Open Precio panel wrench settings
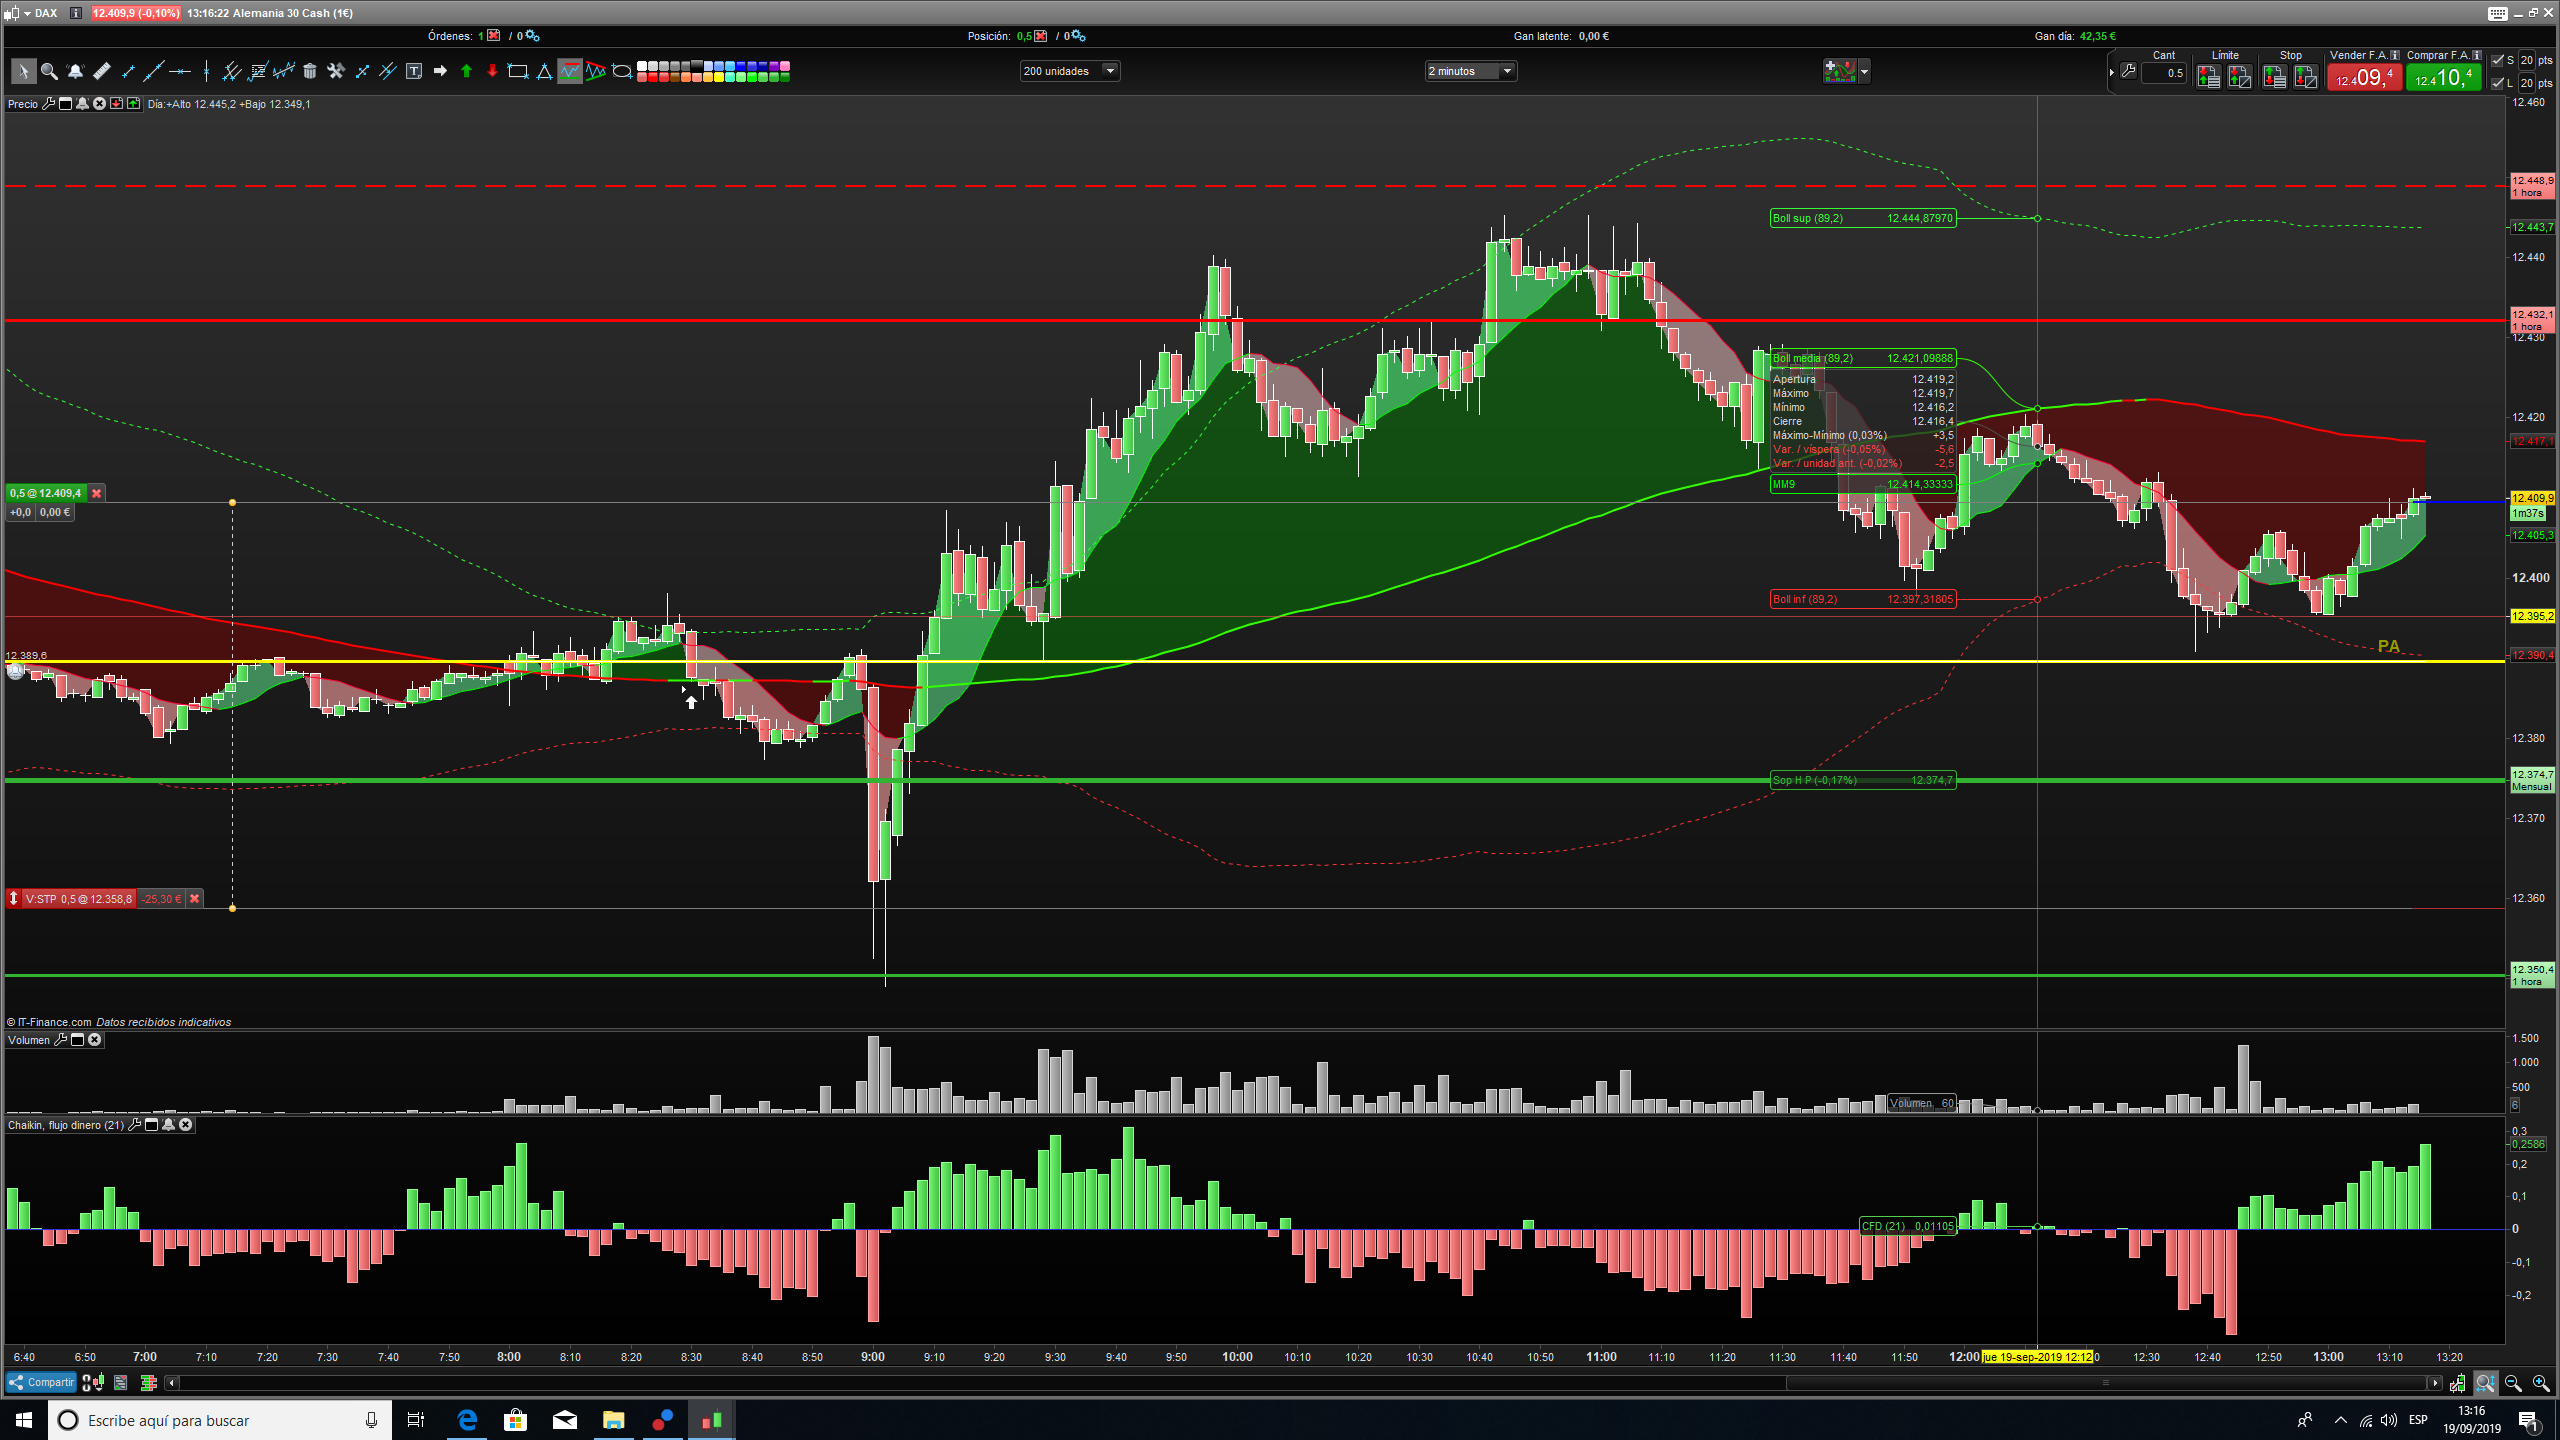The height and width of the screenshot is (1440, 2560). coord(48,104)
